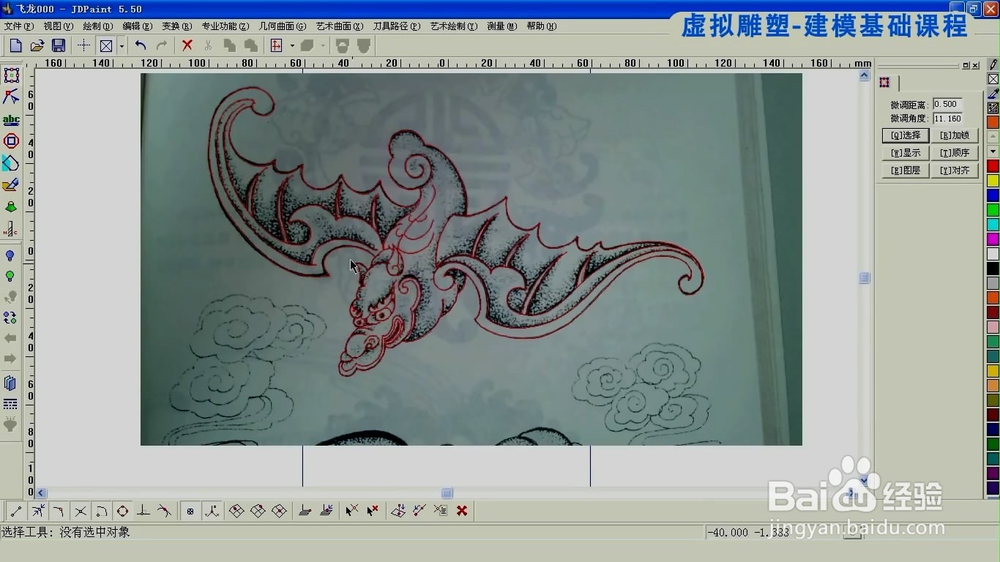Open 刀具路径 menu

[x=397, y=26]
